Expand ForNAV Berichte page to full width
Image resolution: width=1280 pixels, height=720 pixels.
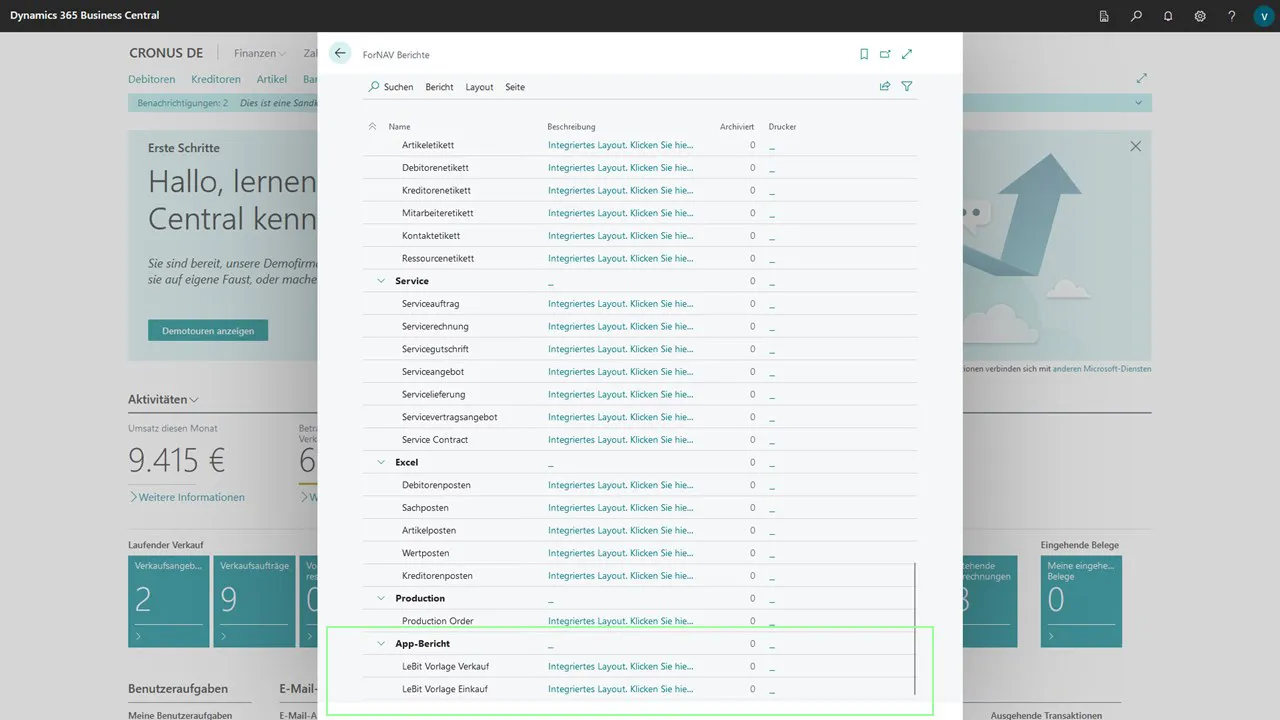click(907, 54)
